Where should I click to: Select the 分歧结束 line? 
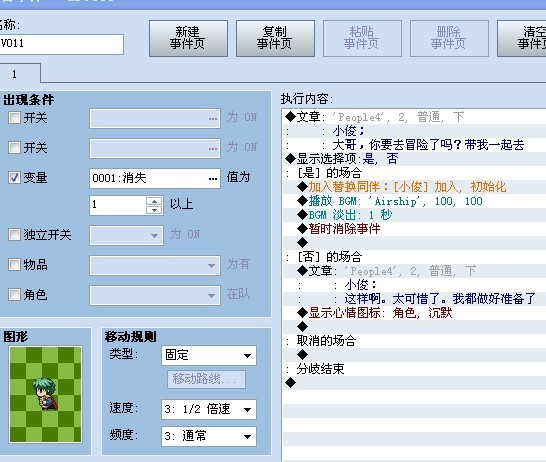(x=414, y=369)
